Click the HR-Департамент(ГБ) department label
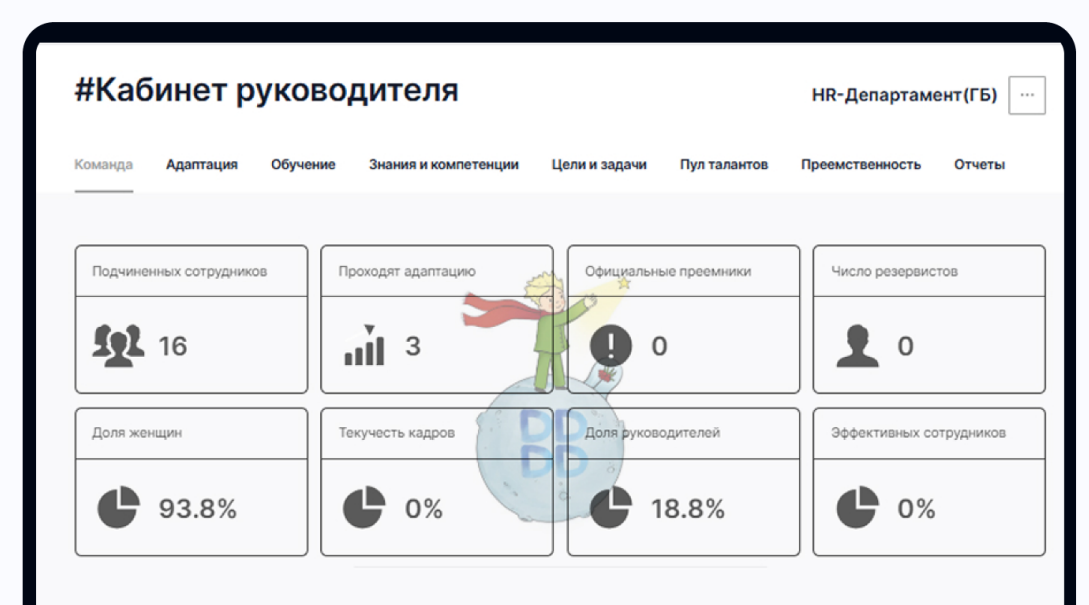1089x605 pixels. (x=904, y=95)
